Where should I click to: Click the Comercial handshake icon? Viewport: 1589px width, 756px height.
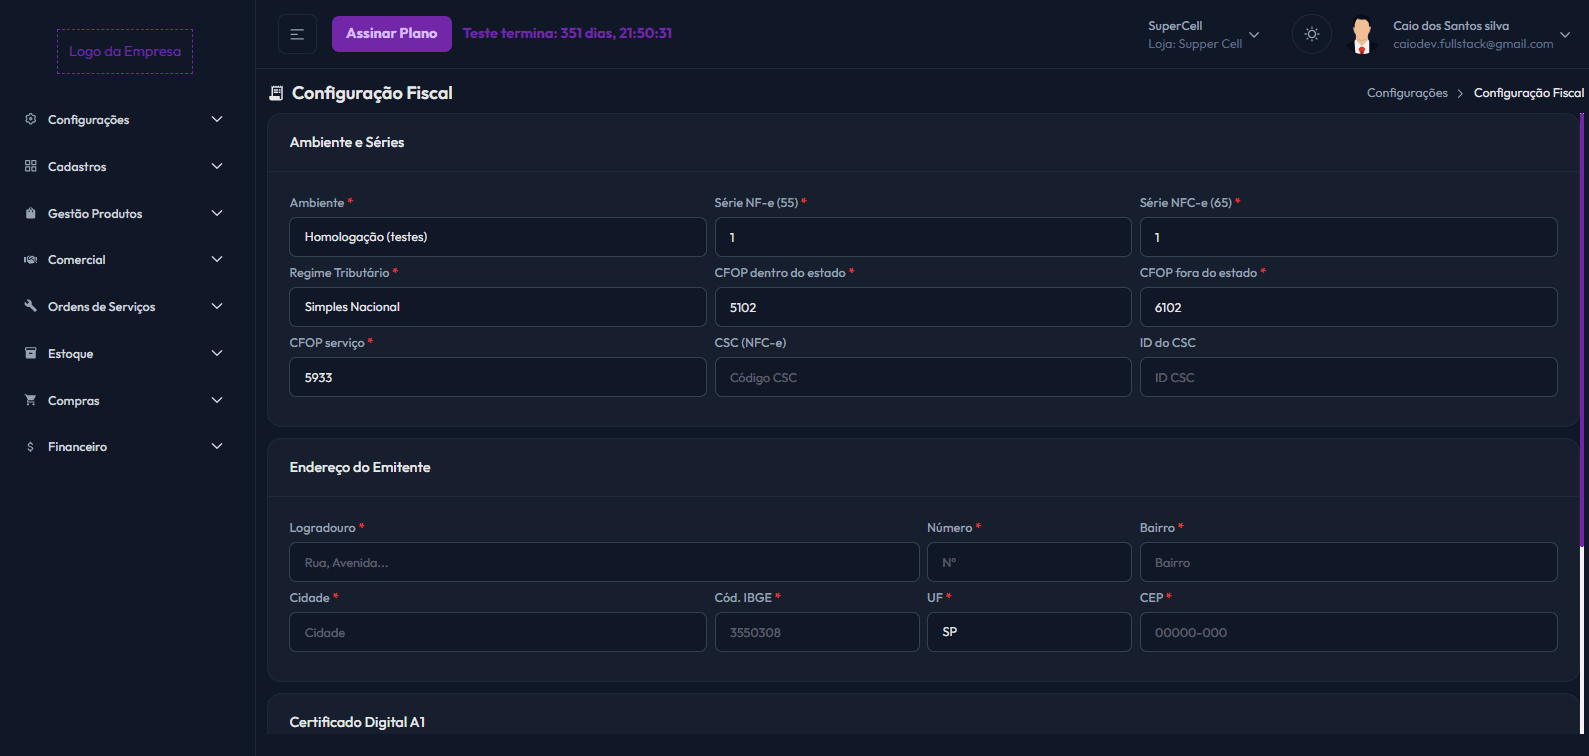[x=30, y=260]
